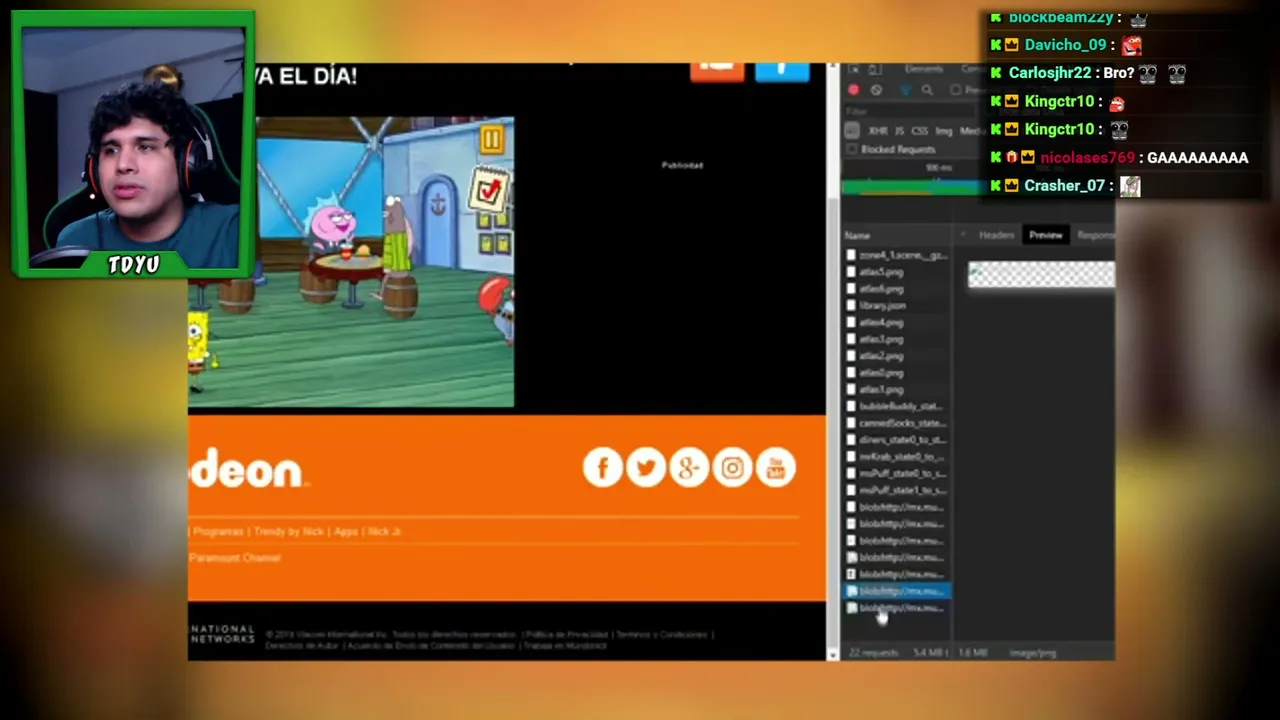Pause the SpongeBob game with the pause icon
The width and height of the screenshot is (1280, 720).
491,140
